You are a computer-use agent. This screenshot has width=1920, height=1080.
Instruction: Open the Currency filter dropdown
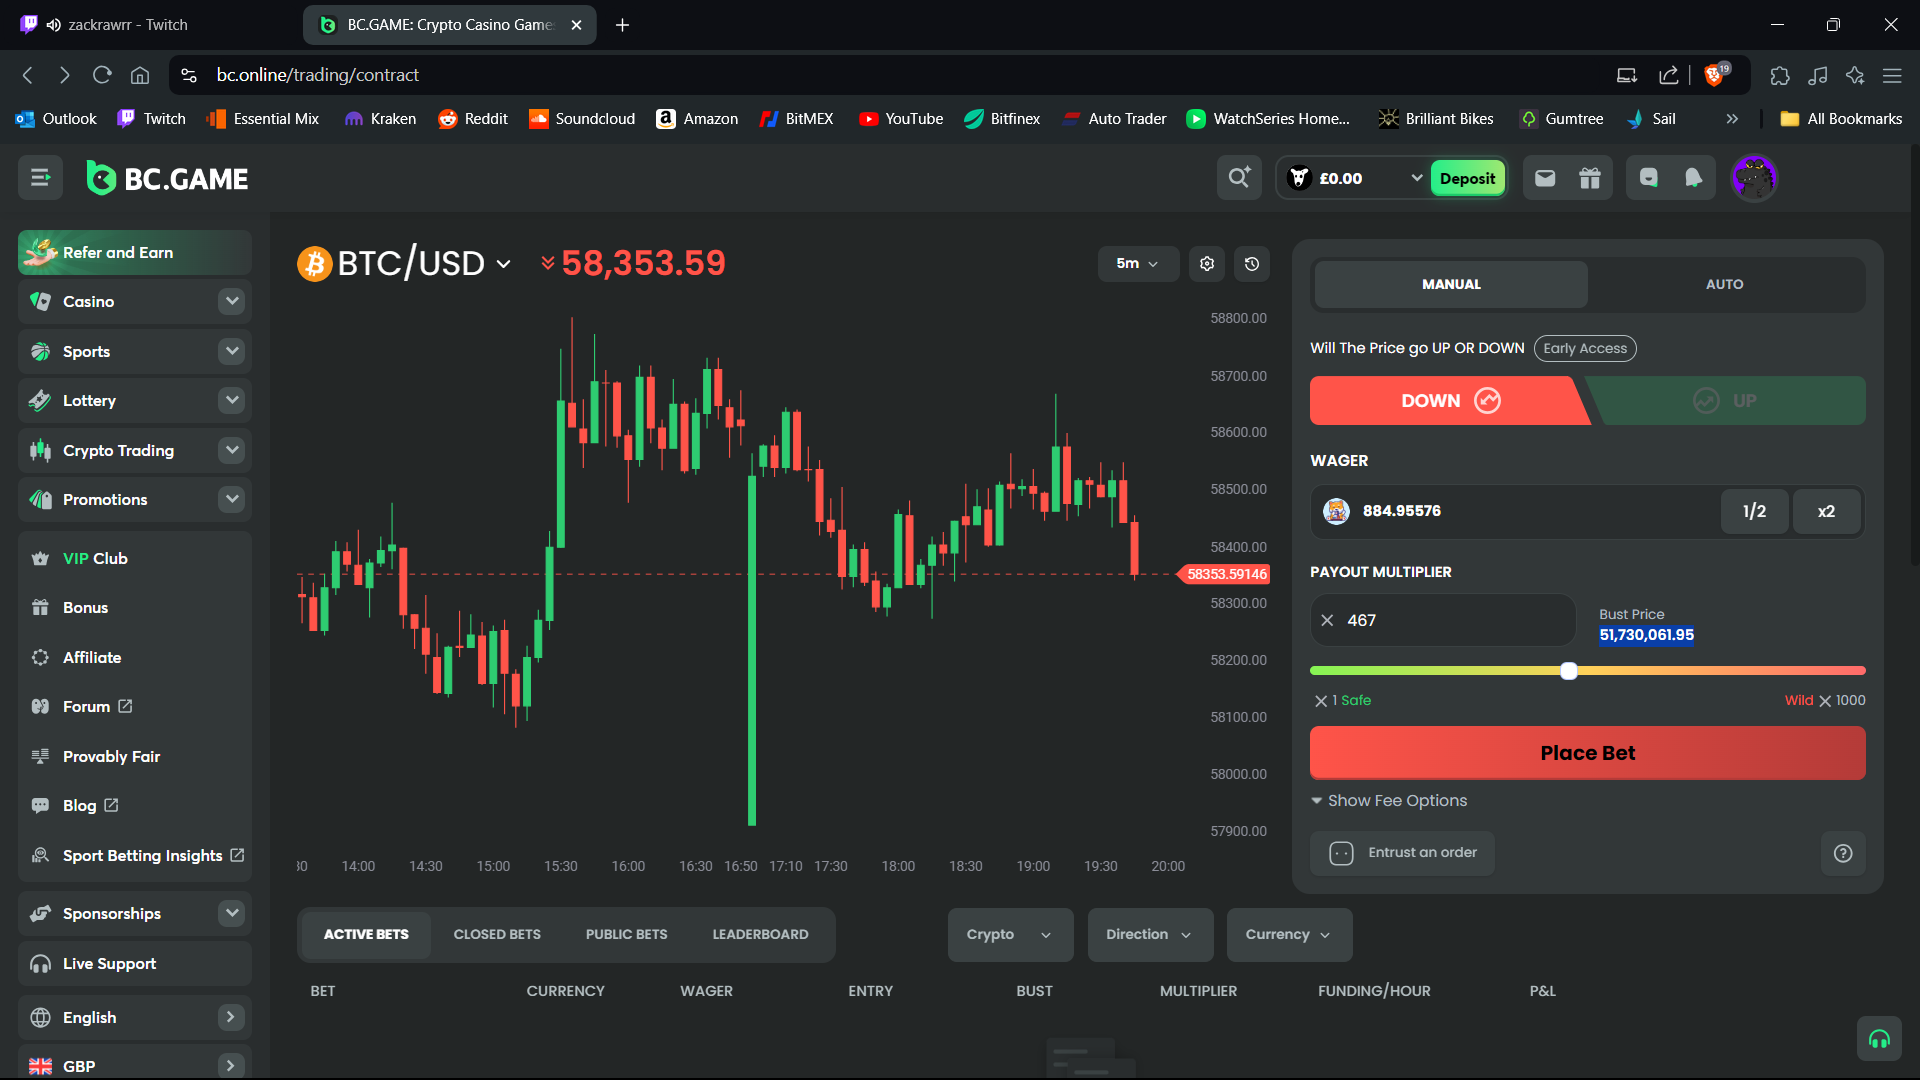coord(1289,935)
